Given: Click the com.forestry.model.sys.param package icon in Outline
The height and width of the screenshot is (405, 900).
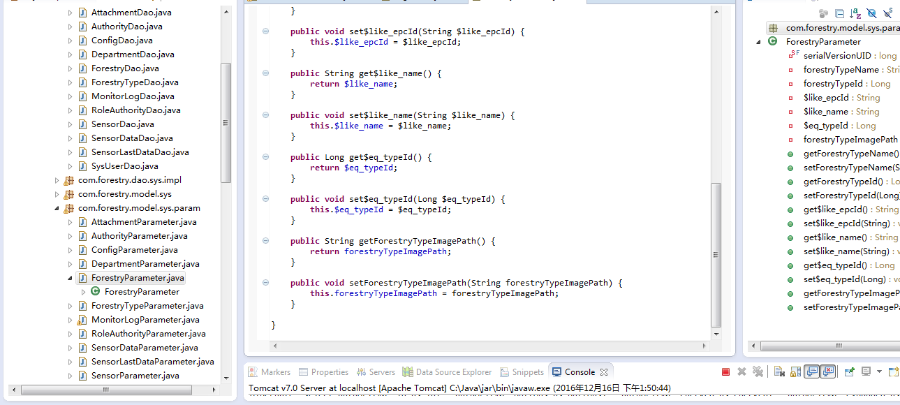Looking at the screenshot, I should pyautogui.click(x=773, y=28).
